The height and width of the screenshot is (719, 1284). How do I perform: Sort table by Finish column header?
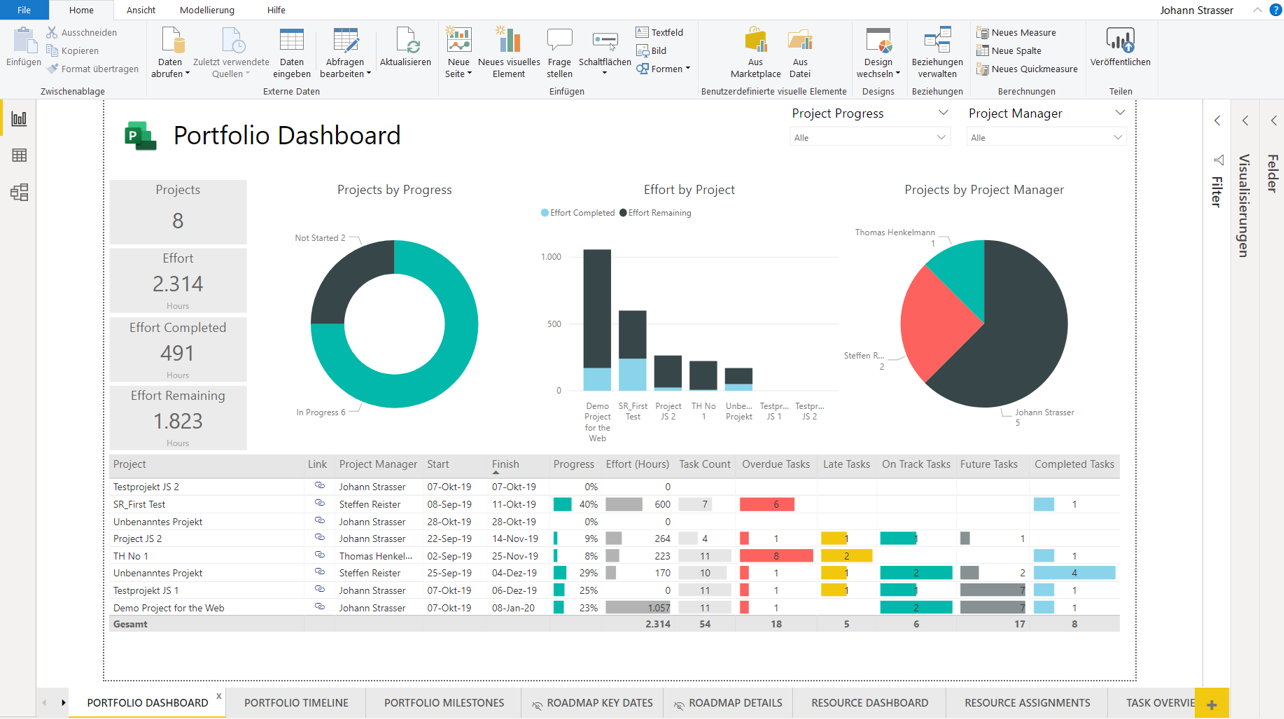(506, 464)
